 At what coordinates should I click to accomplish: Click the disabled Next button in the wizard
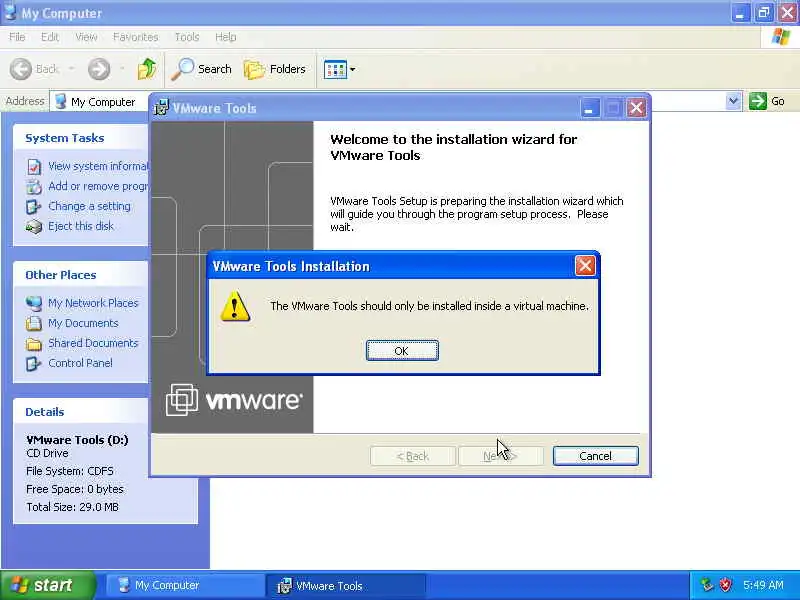501,456
